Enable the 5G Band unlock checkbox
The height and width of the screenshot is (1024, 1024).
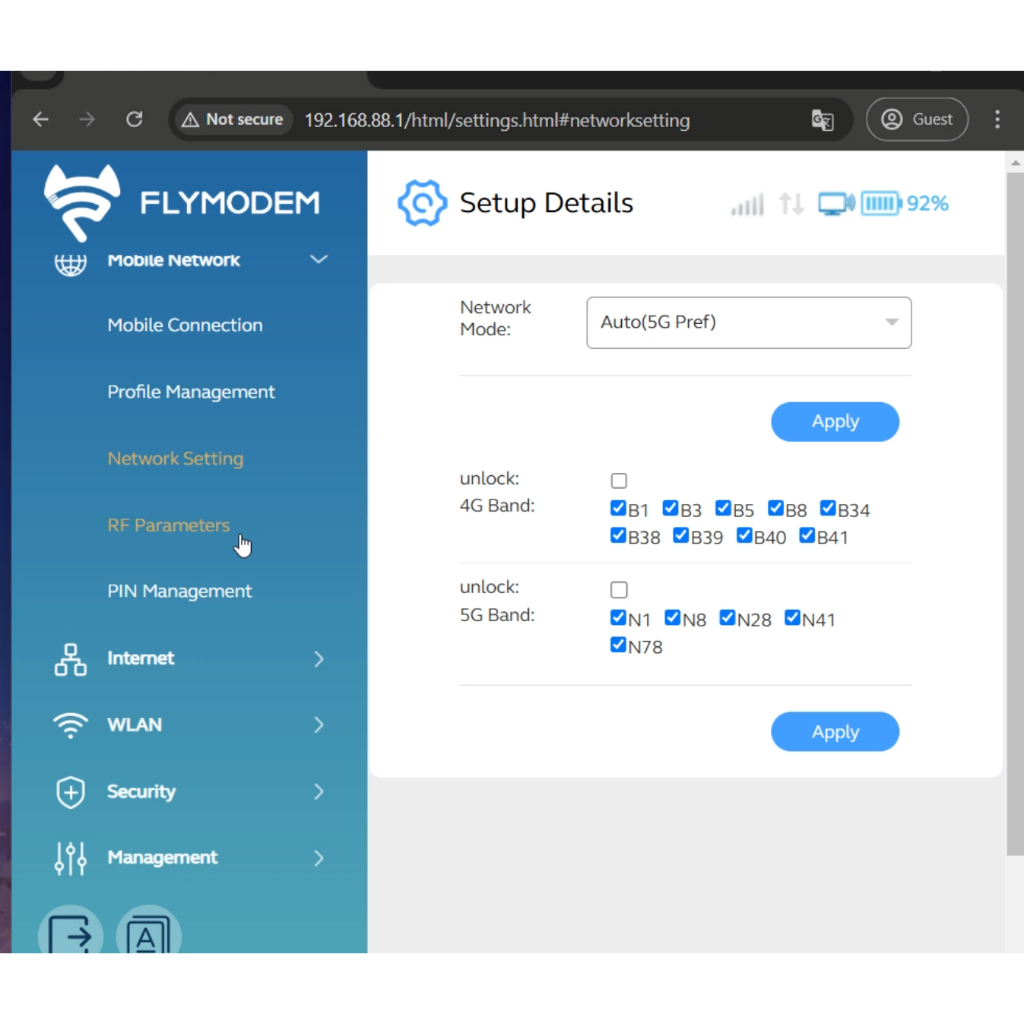(619, 590)
